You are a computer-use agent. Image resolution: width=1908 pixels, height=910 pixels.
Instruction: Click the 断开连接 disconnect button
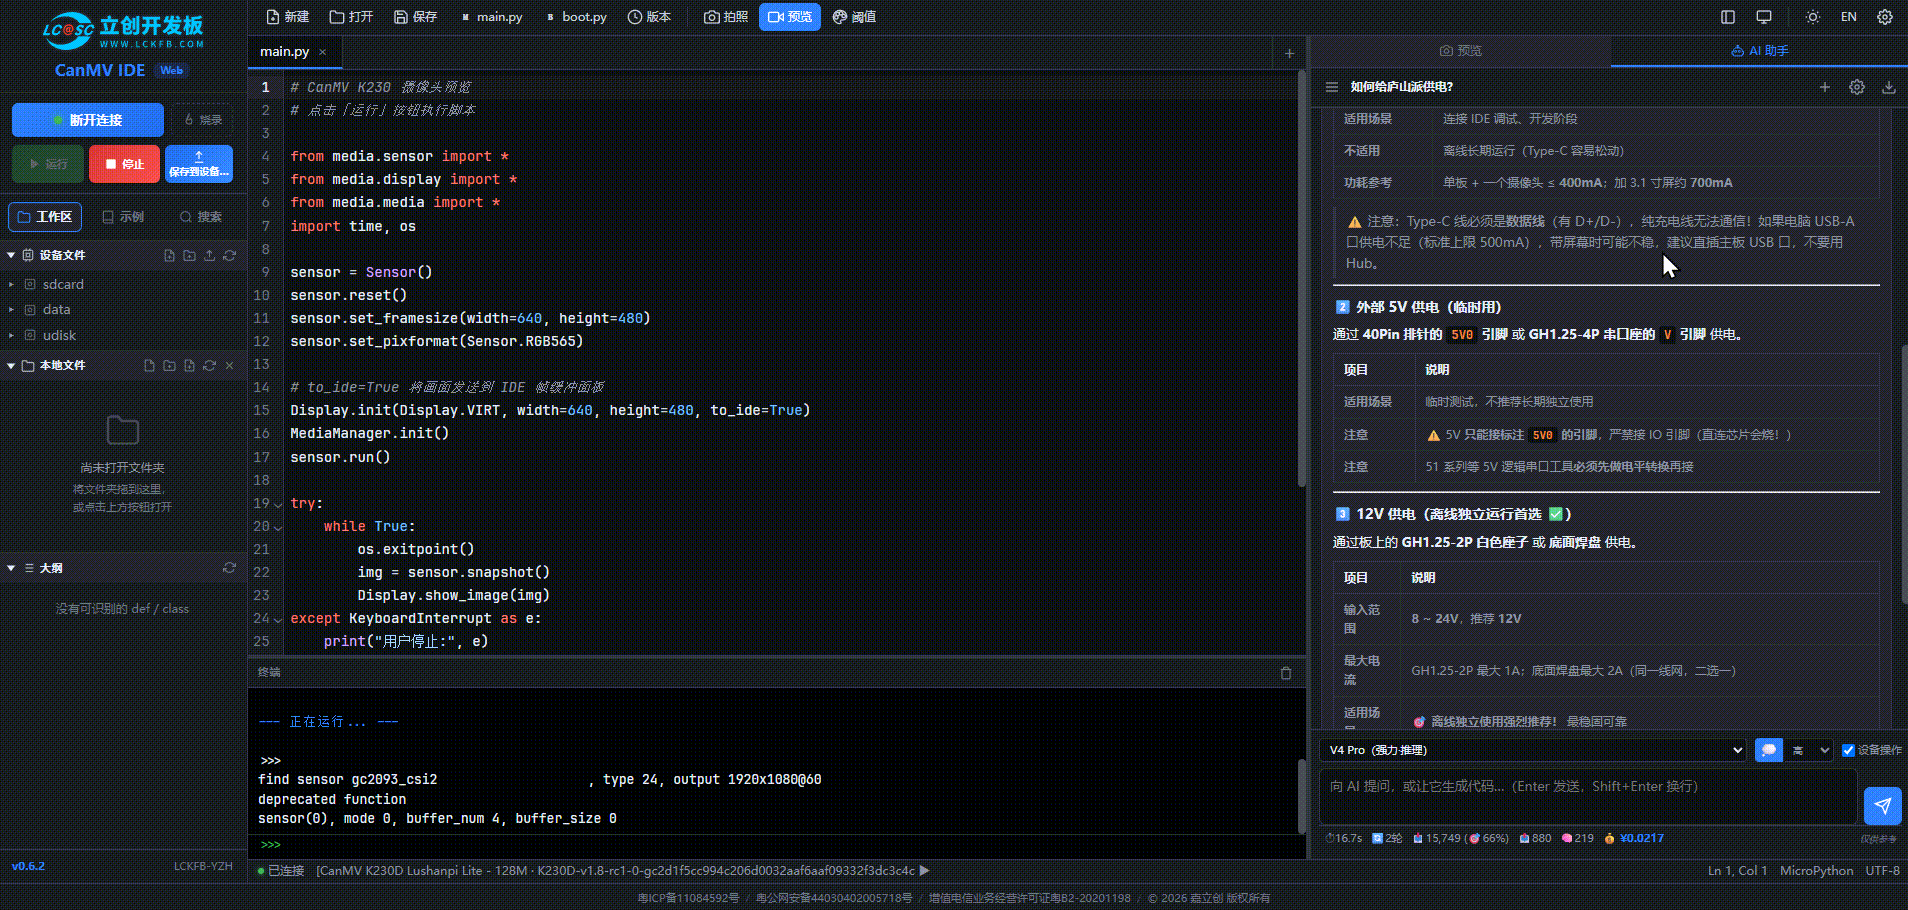click(x=88, y=120)
